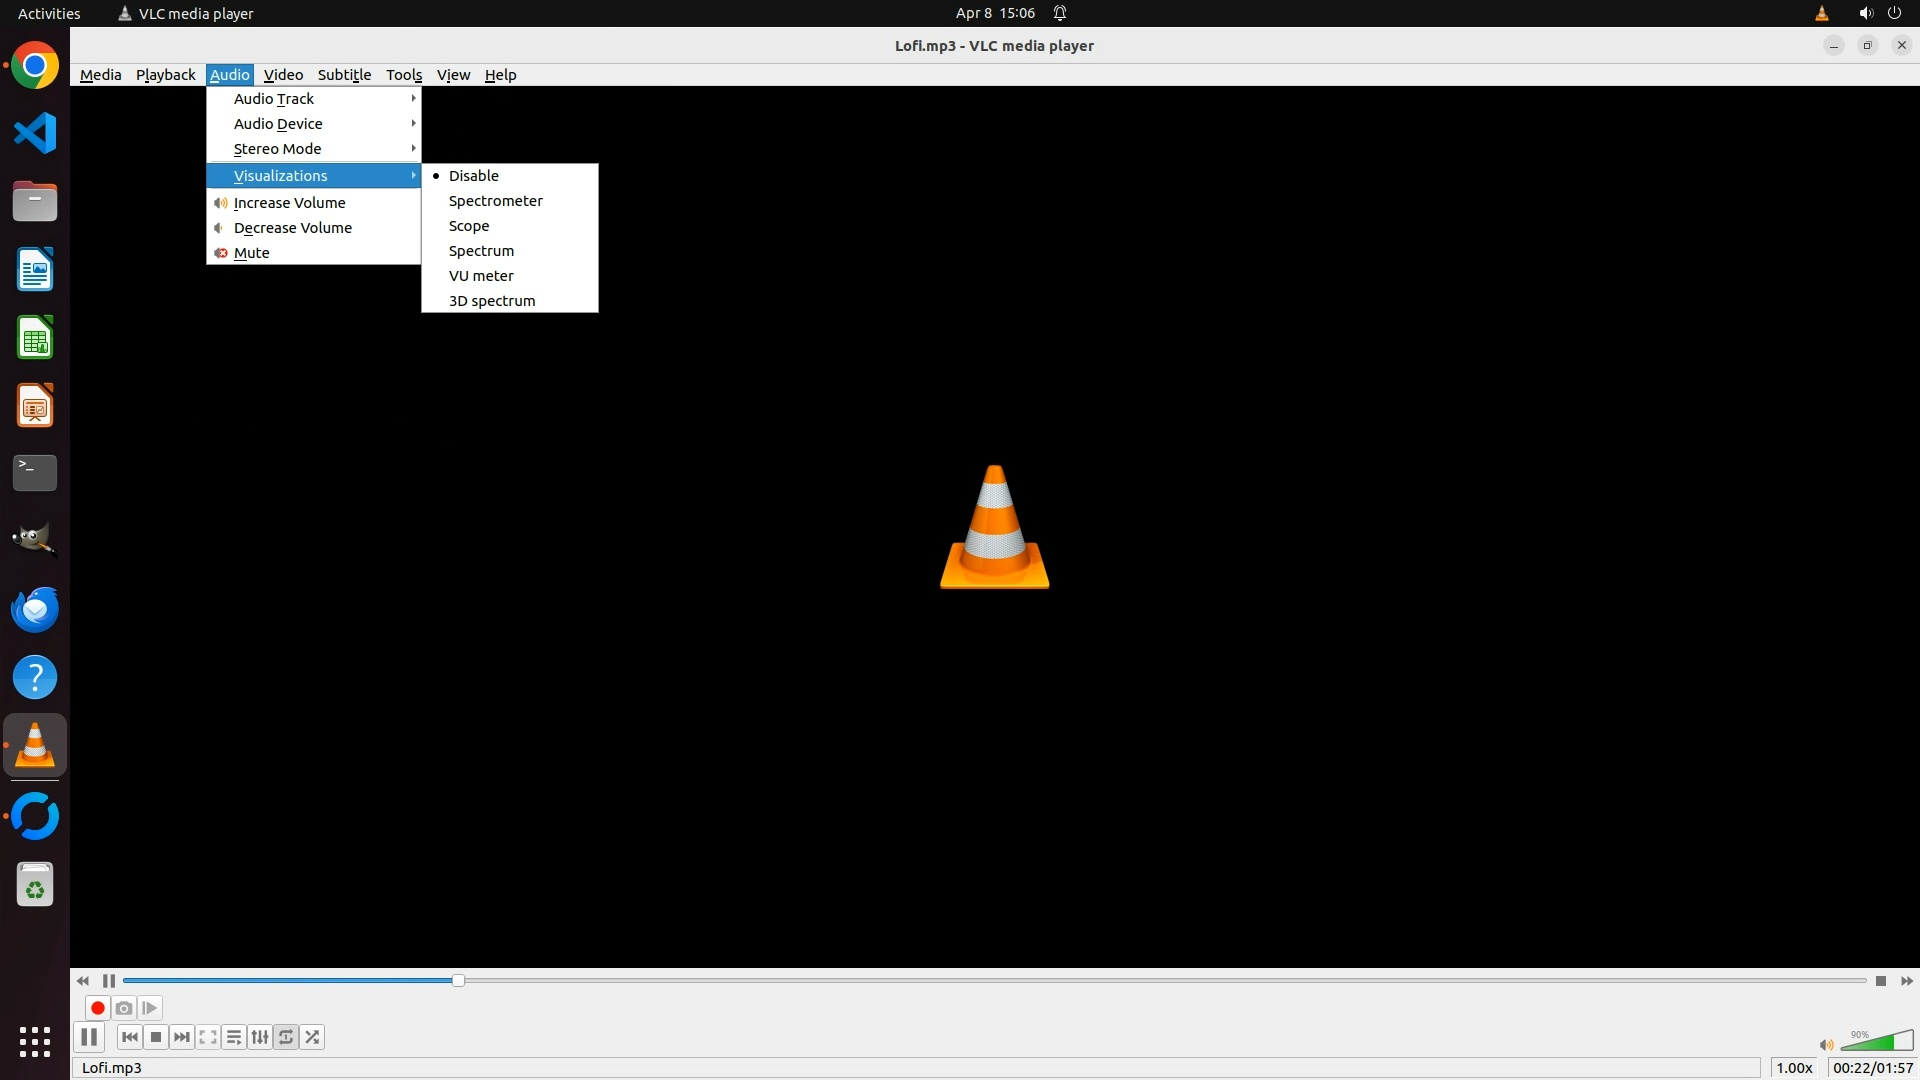Click the frame-by-frame button

150,1008
